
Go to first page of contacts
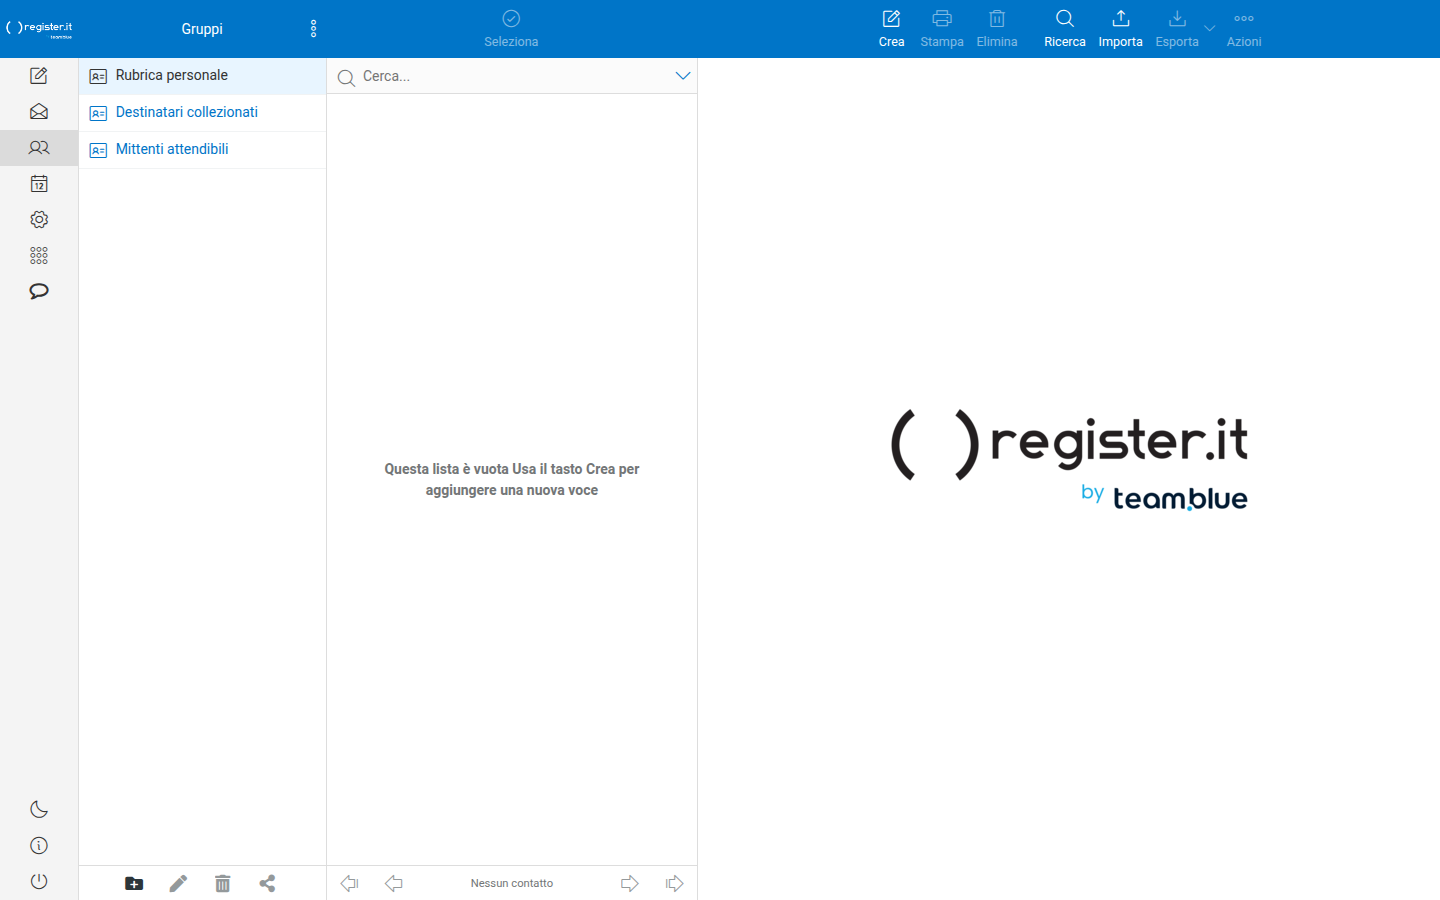click(x=349, y=883)
